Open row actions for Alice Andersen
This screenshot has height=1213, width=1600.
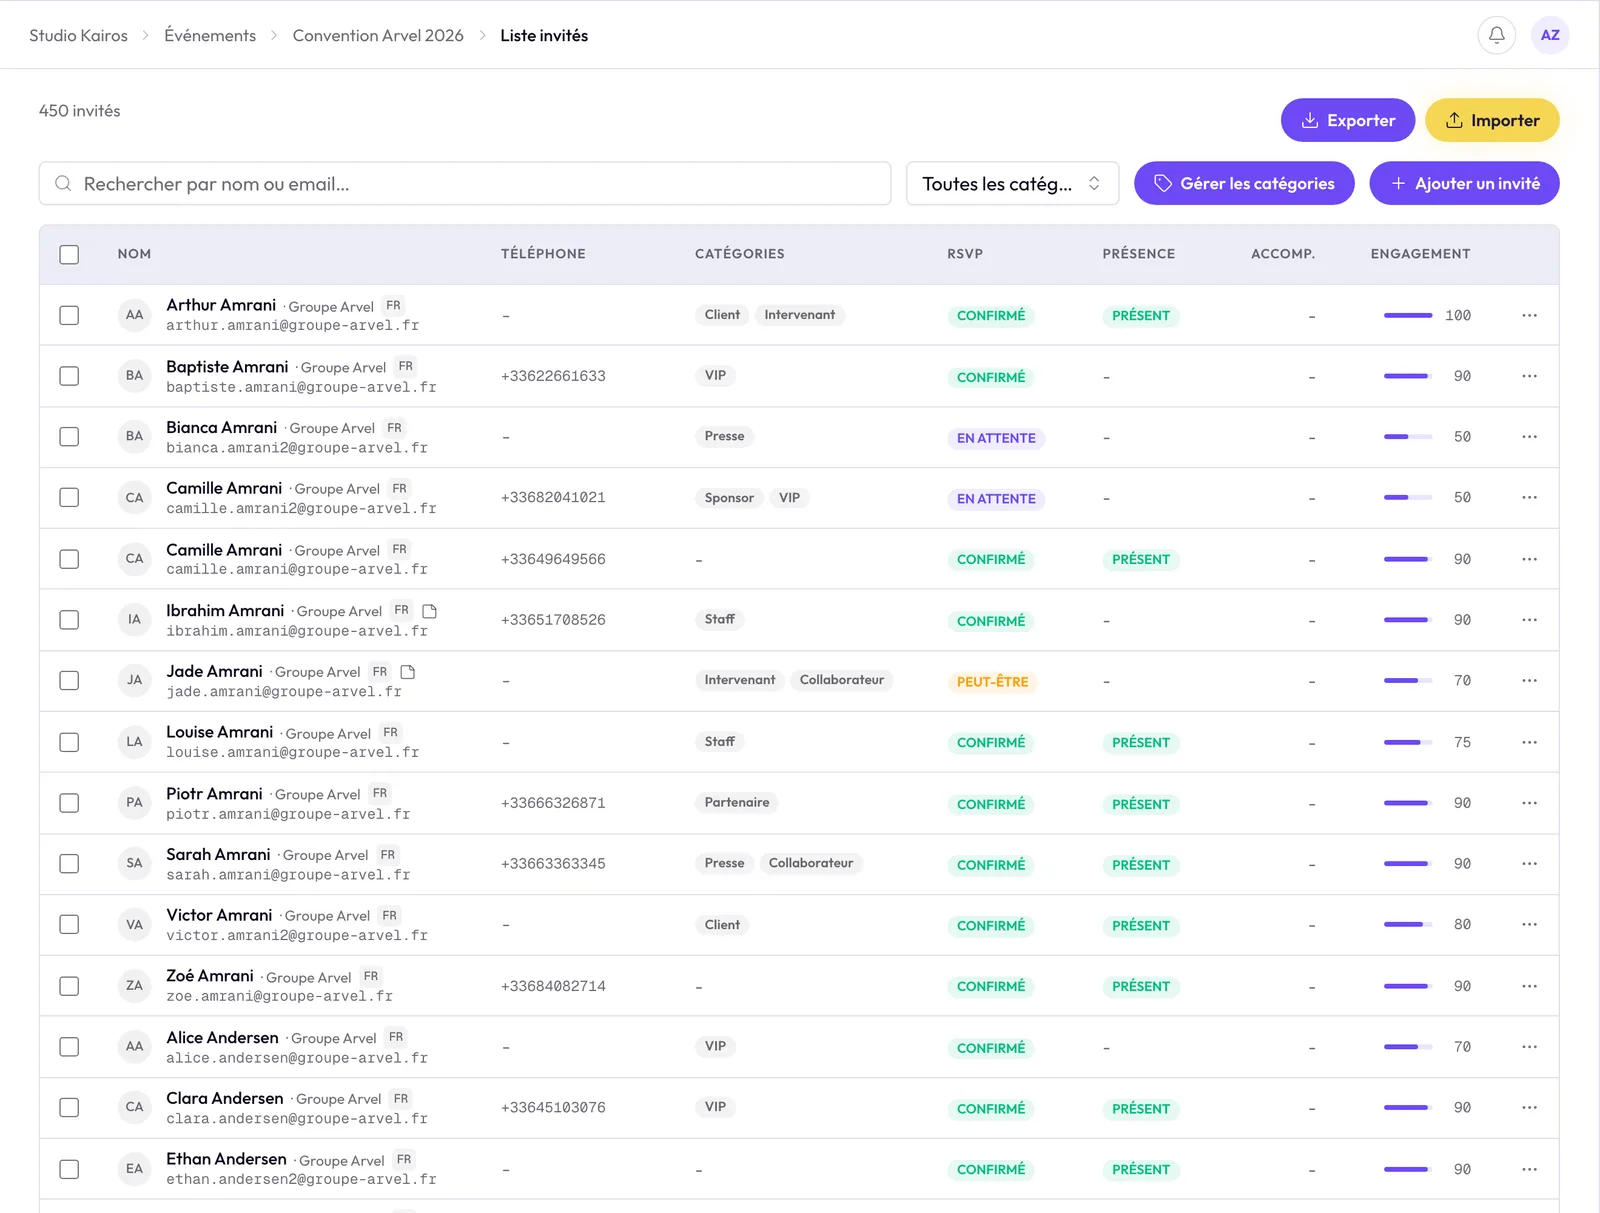click(x=1529, y=1047)
